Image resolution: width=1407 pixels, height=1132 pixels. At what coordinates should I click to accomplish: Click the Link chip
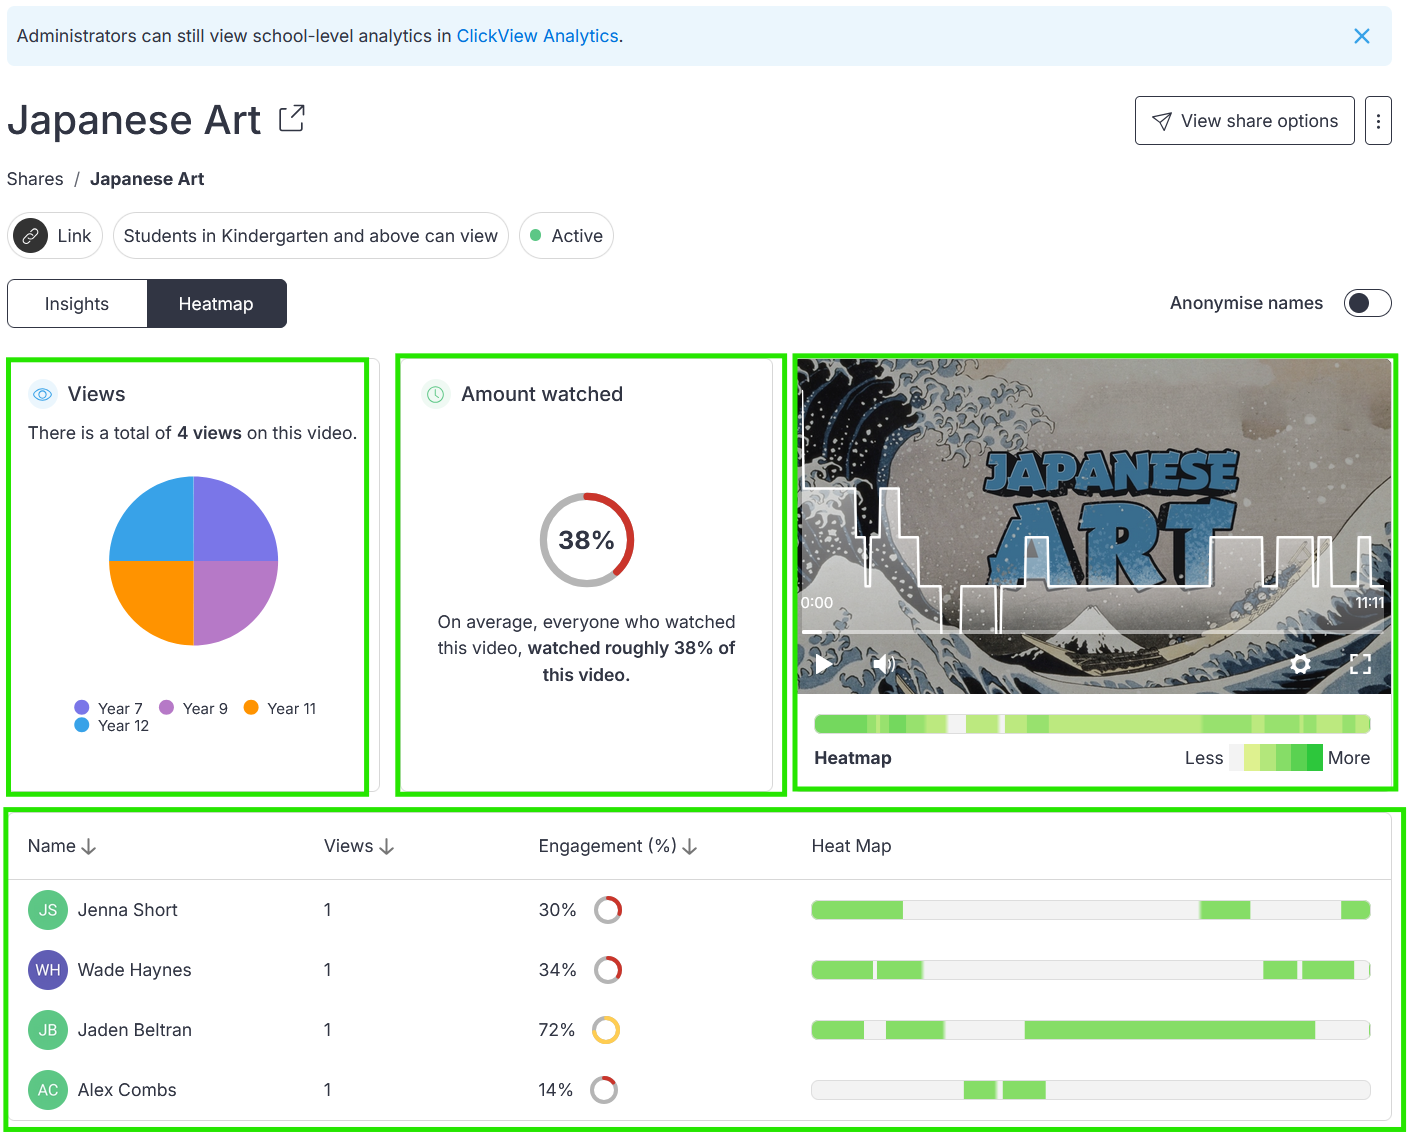(x=55, y=236)
